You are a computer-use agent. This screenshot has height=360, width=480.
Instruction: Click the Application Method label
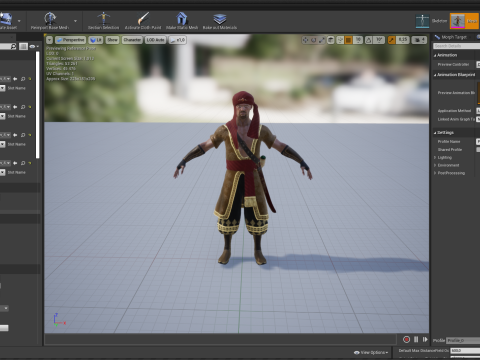(454, 111)
